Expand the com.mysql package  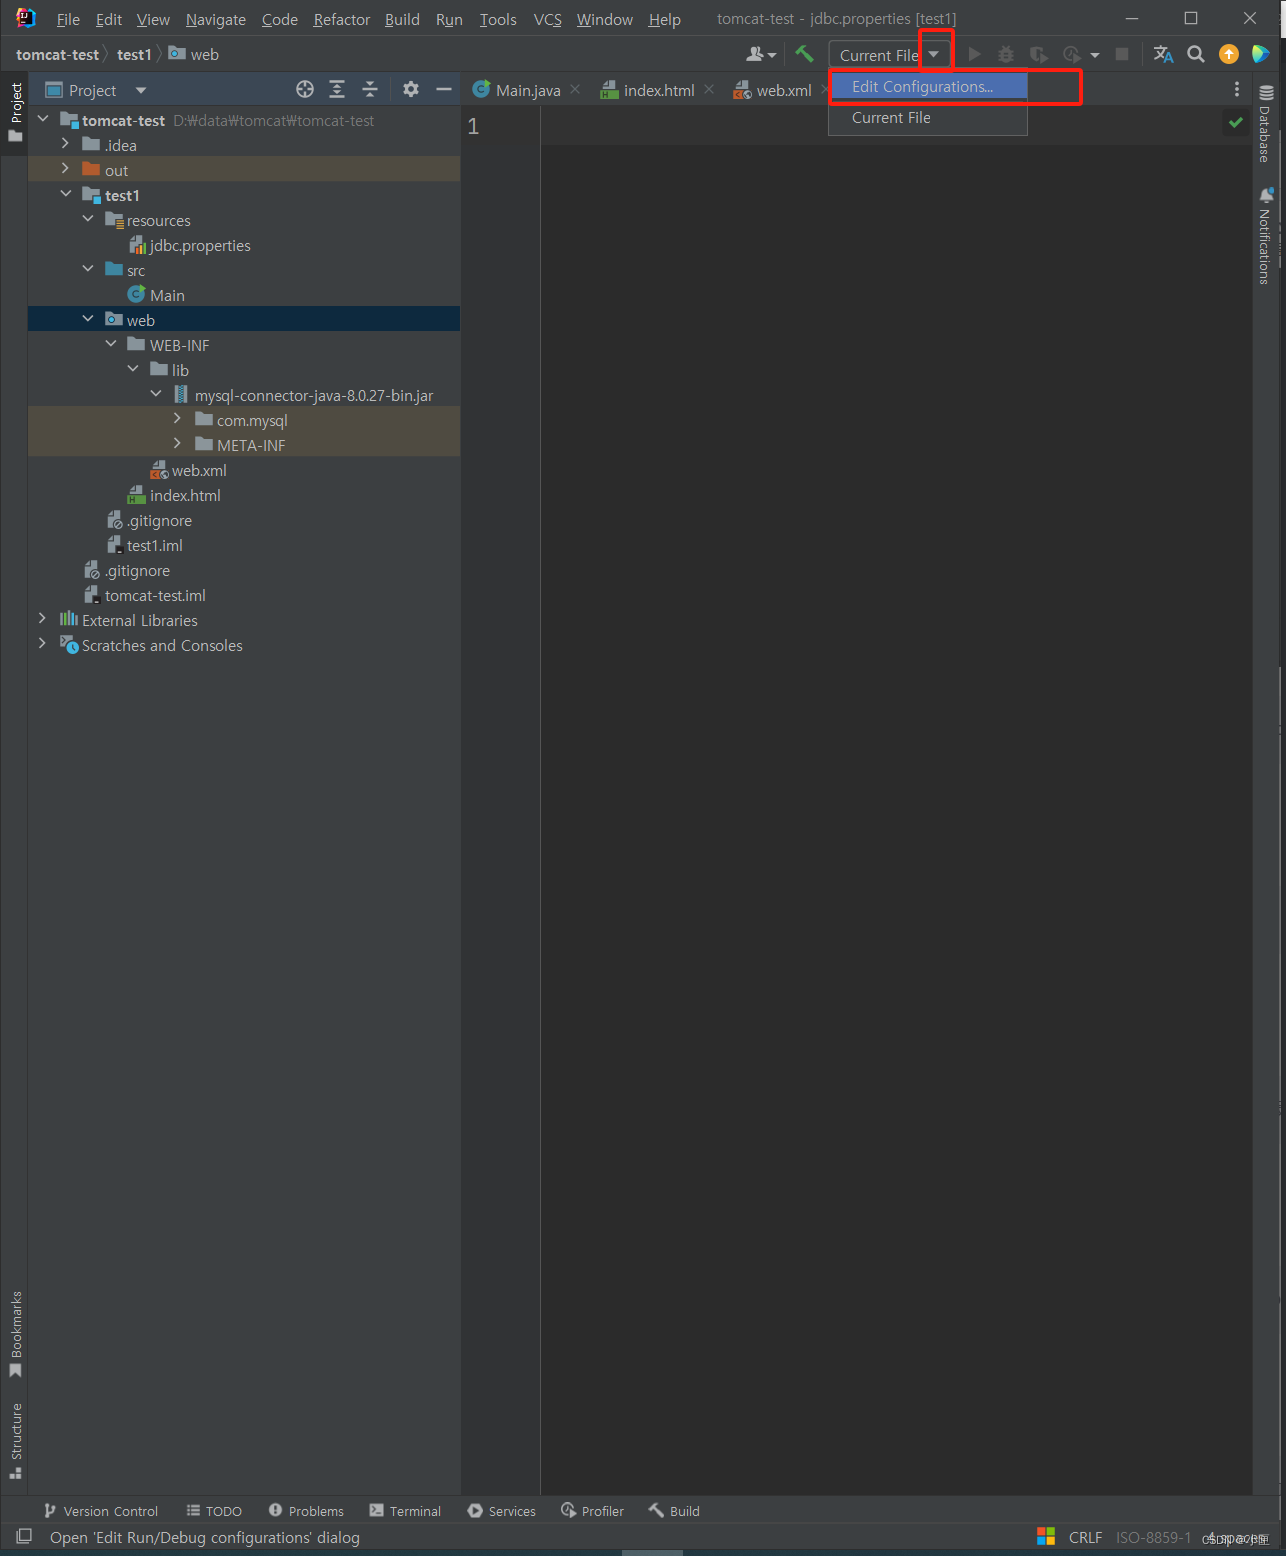178,419
